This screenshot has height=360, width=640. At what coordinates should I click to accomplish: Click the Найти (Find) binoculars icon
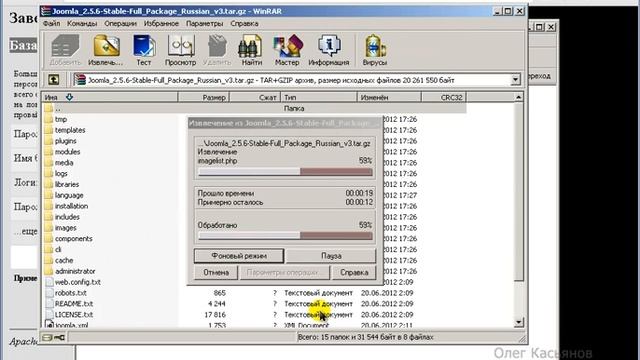point(251,50)
